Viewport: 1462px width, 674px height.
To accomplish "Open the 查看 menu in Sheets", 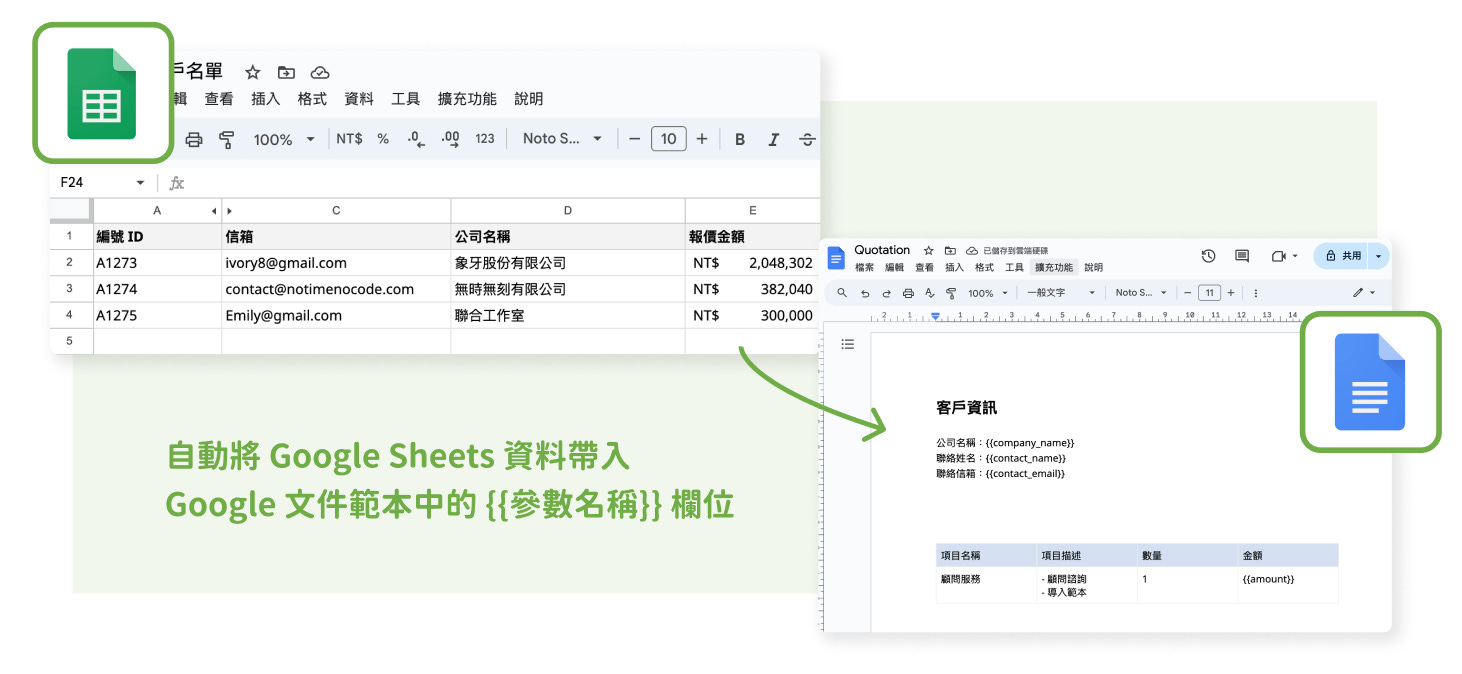I will [x=219, y=99].
